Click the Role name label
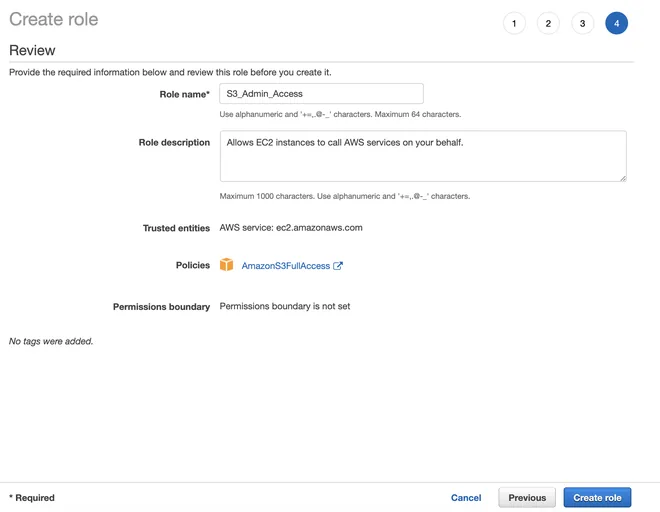 tap(184, 94)
